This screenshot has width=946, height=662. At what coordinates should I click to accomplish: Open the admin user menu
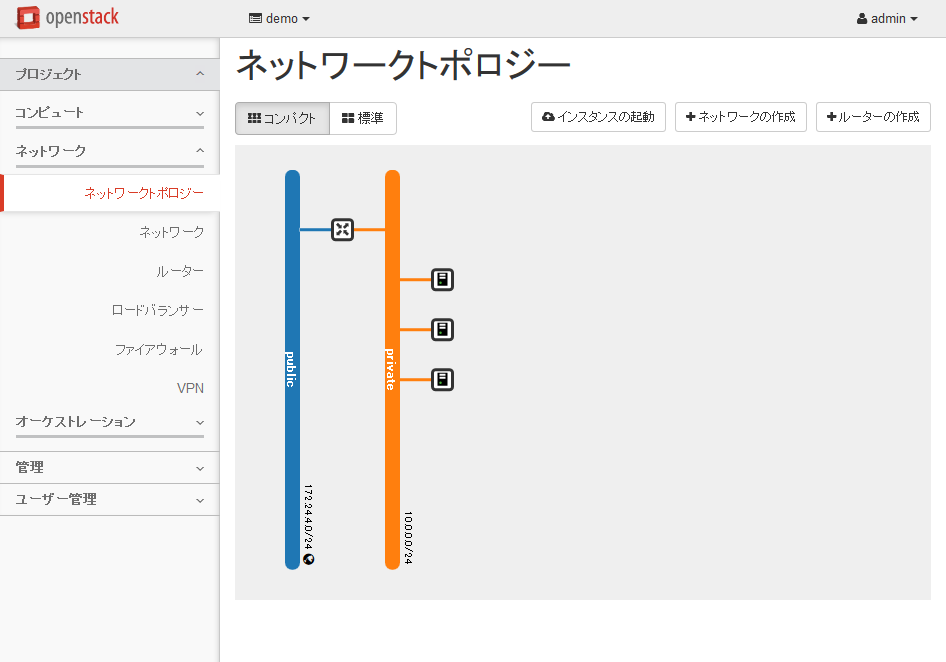[x=887, y=19]
